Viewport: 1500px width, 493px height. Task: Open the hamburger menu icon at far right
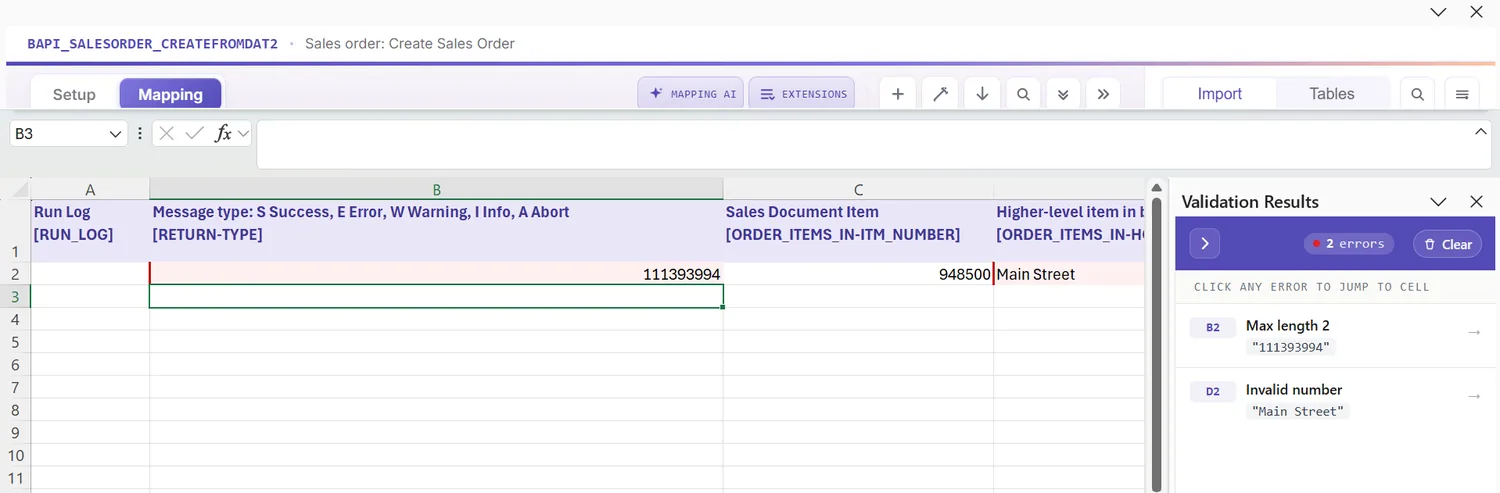click(x=1462, y=94)
